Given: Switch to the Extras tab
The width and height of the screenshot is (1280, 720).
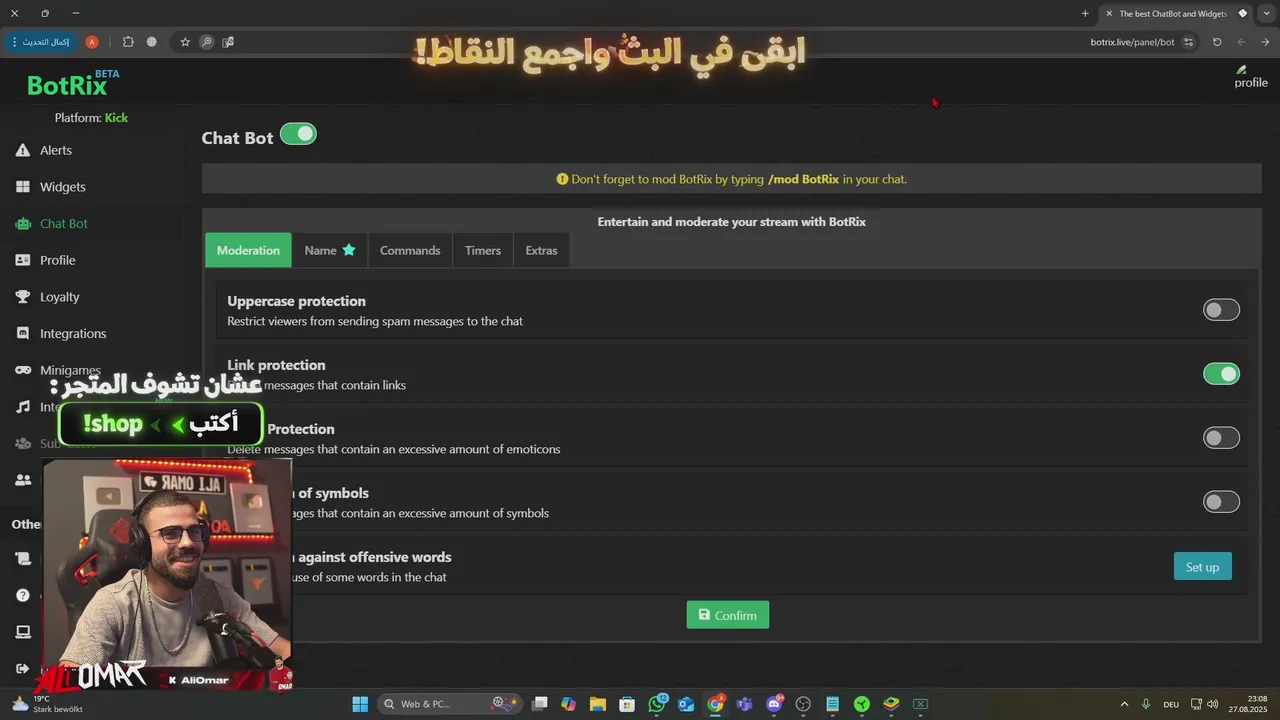Looking at the screenshot, I should 541,250.
